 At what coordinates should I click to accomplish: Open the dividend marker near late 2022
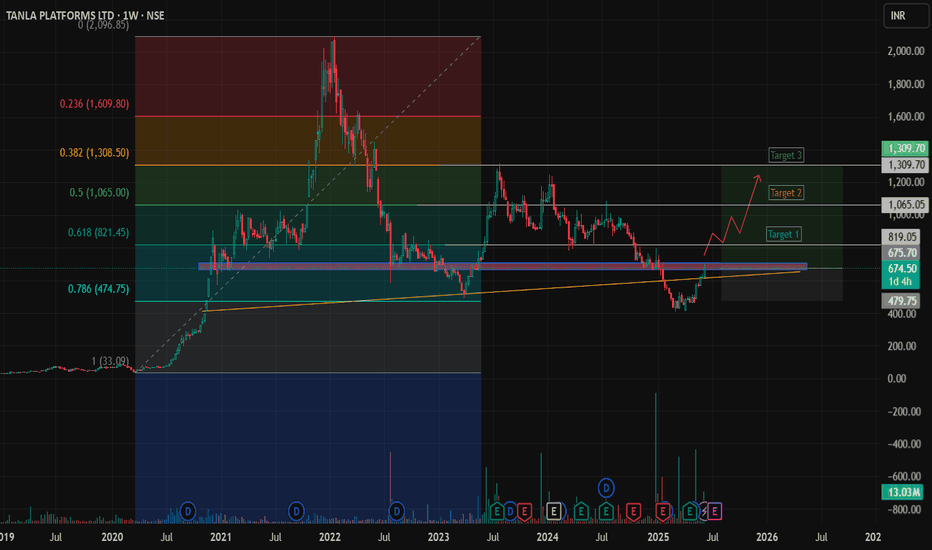point(396,511)
